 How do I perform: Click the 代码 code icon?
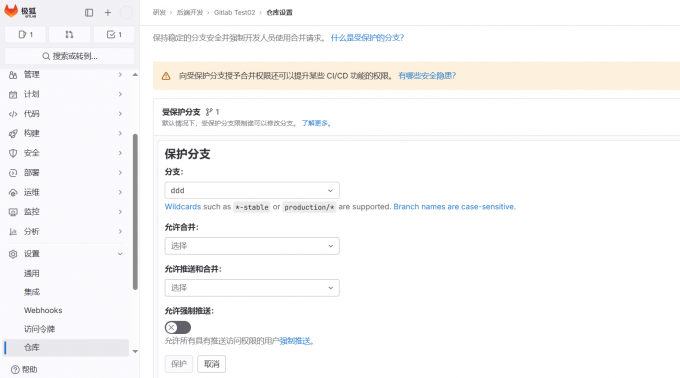pos(13,114)
